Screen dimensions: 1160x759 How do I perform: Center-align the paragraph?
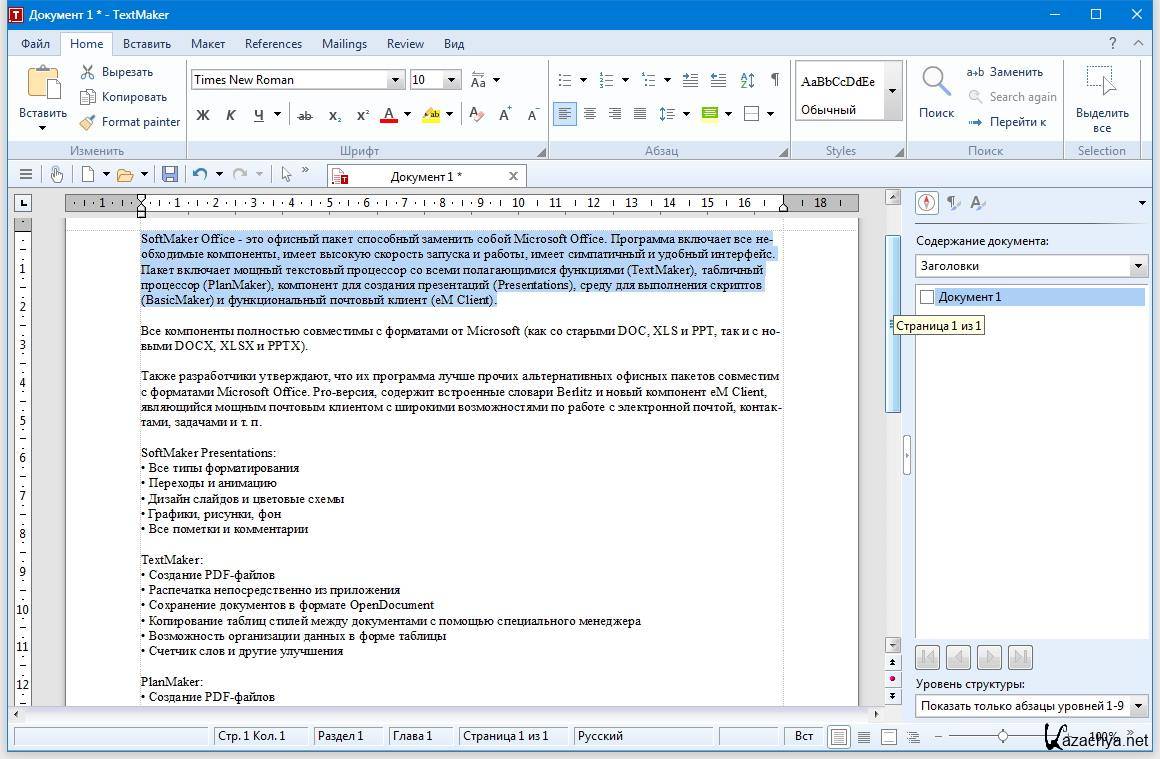pyautogui.click(x=590, y=114)
